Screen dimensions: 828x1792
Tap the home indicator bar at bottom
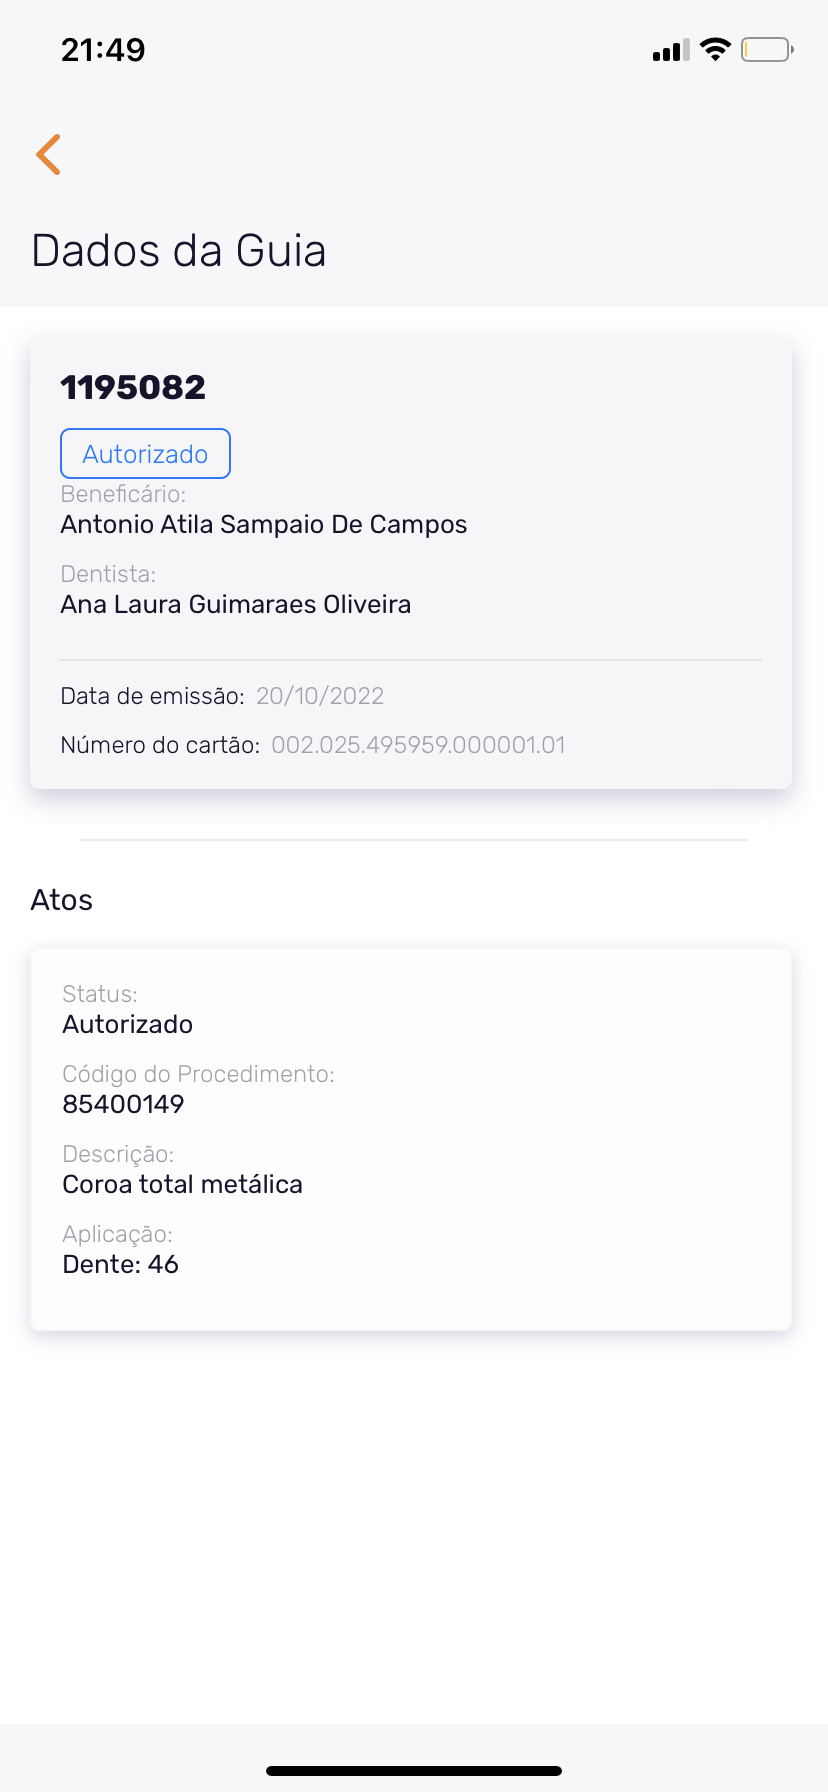pyautogui.click(x=414, y=1770)
